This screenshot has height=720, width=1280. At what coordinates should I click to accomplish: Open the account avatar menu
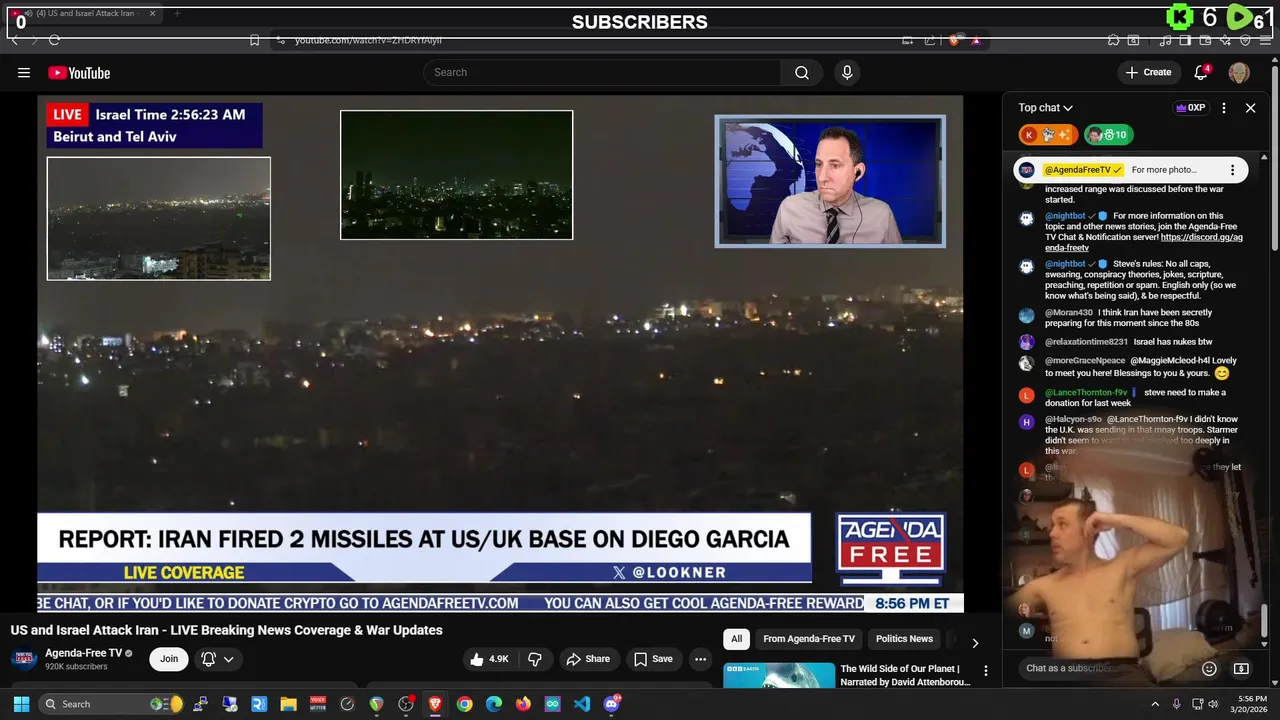click(1238, 72)
